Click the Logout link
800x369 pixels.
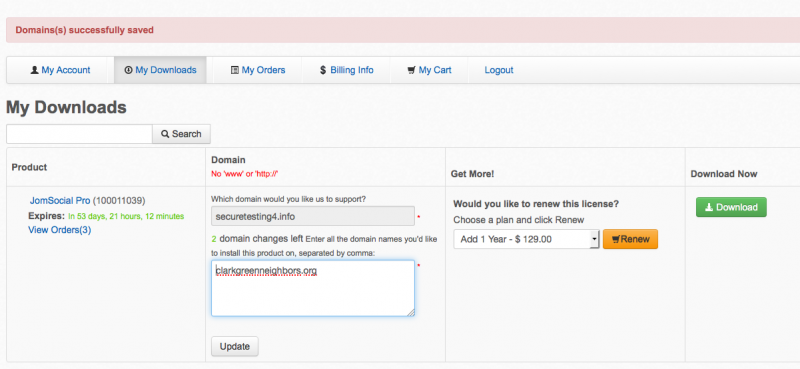(x=499, y=70)
